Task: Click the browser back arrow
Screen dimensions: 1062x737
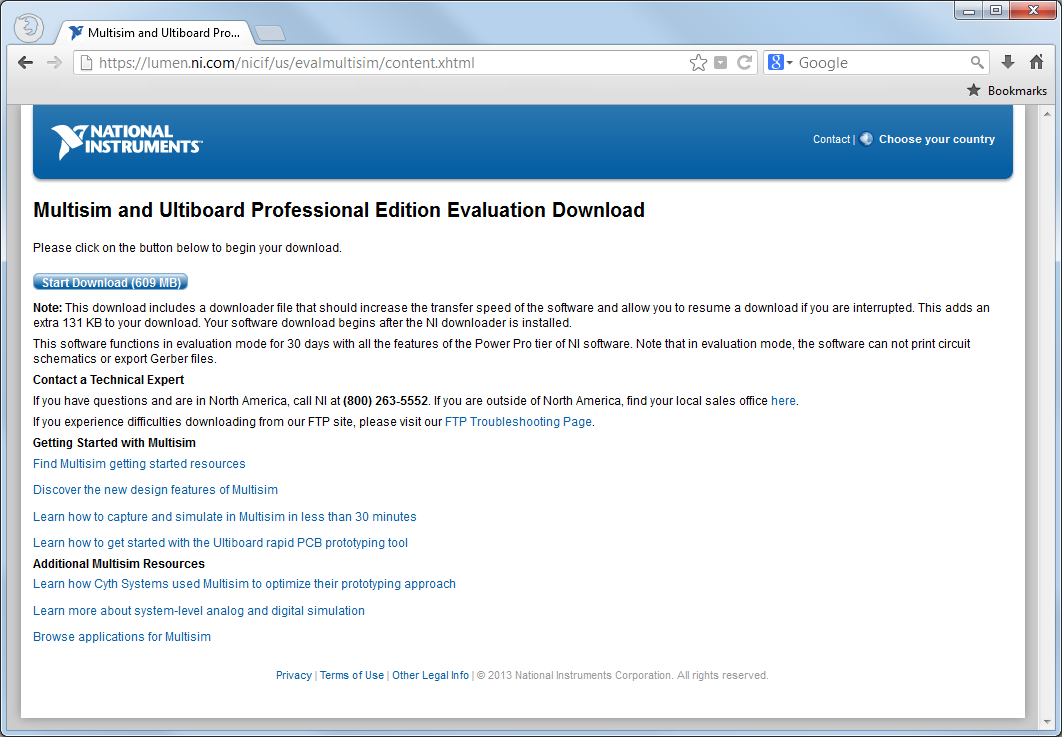Action: pyautogui.click(x=26, y=63)
